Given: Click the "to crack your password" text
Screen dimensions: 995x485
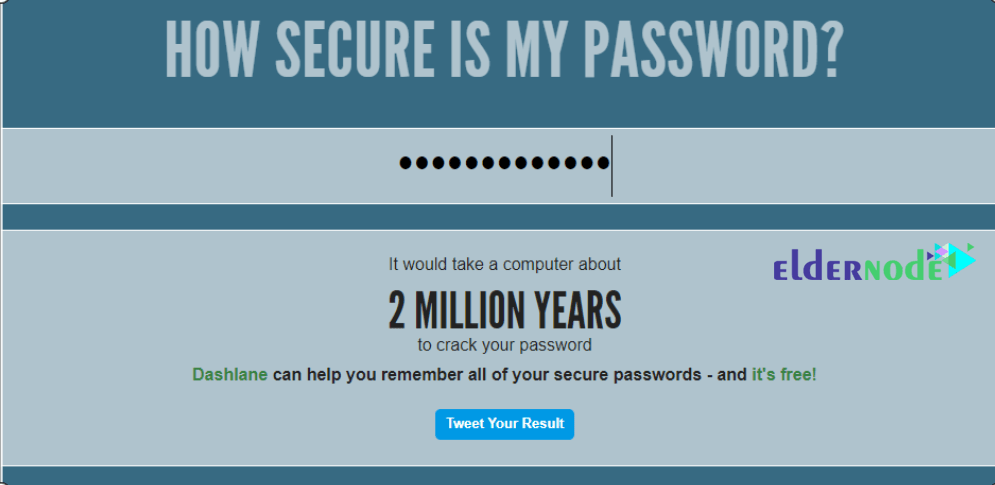Looking at the screenshot, I should click(x=504, y=345).
